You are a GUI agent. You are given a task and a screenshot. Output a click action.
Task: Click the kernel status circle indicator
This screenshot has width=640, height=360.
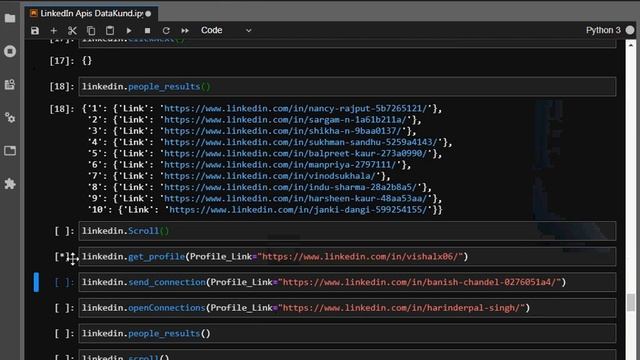coord(630,30)
